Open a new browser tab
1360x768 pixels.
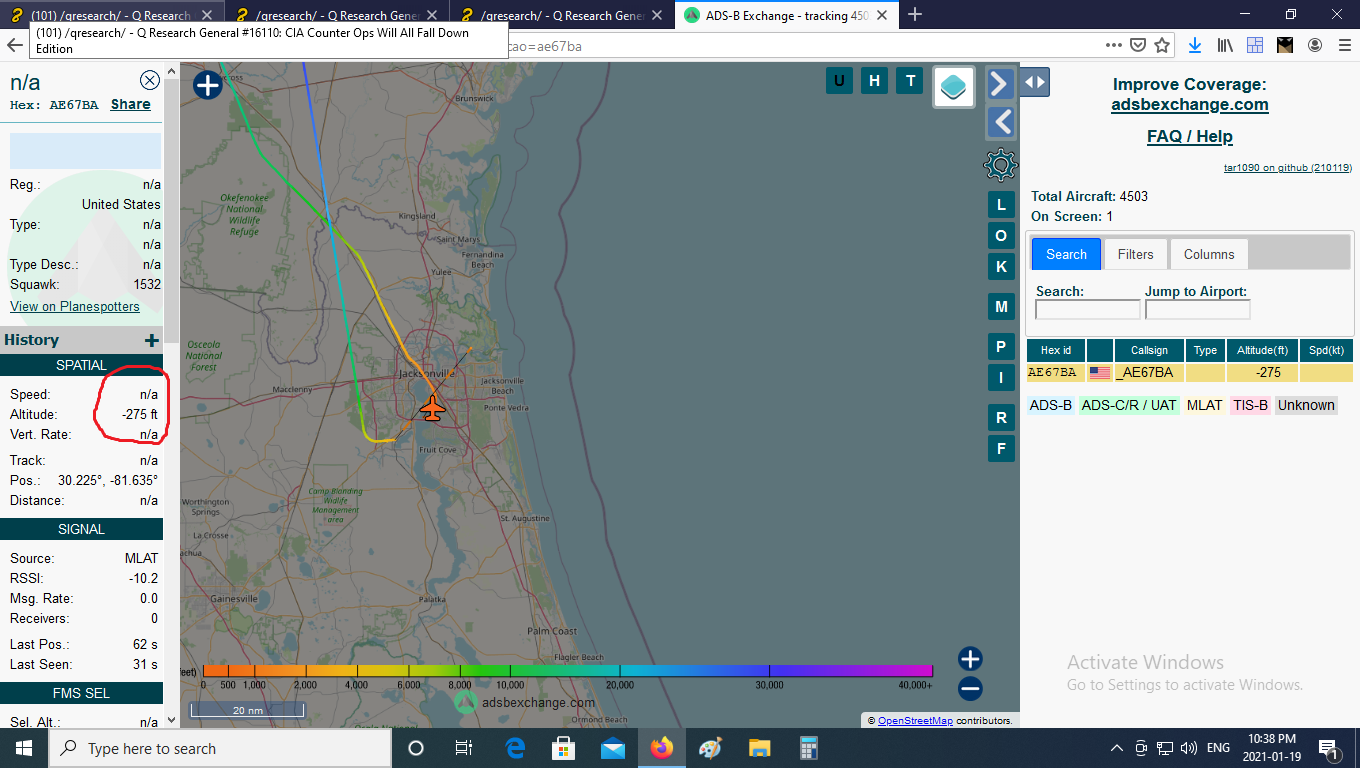point(914,14)
